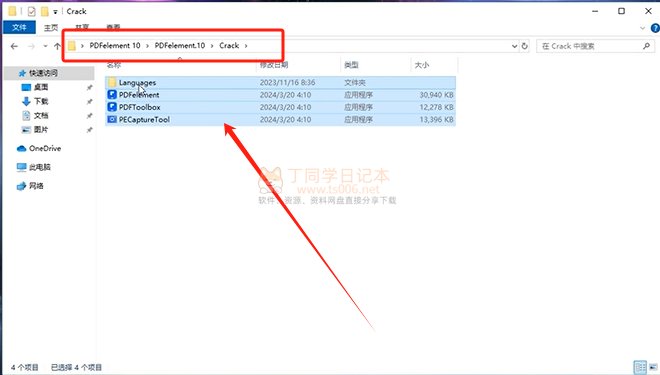Sort by the 名称 column header
This screenshot has height=375, width=660.
[114, 65]
